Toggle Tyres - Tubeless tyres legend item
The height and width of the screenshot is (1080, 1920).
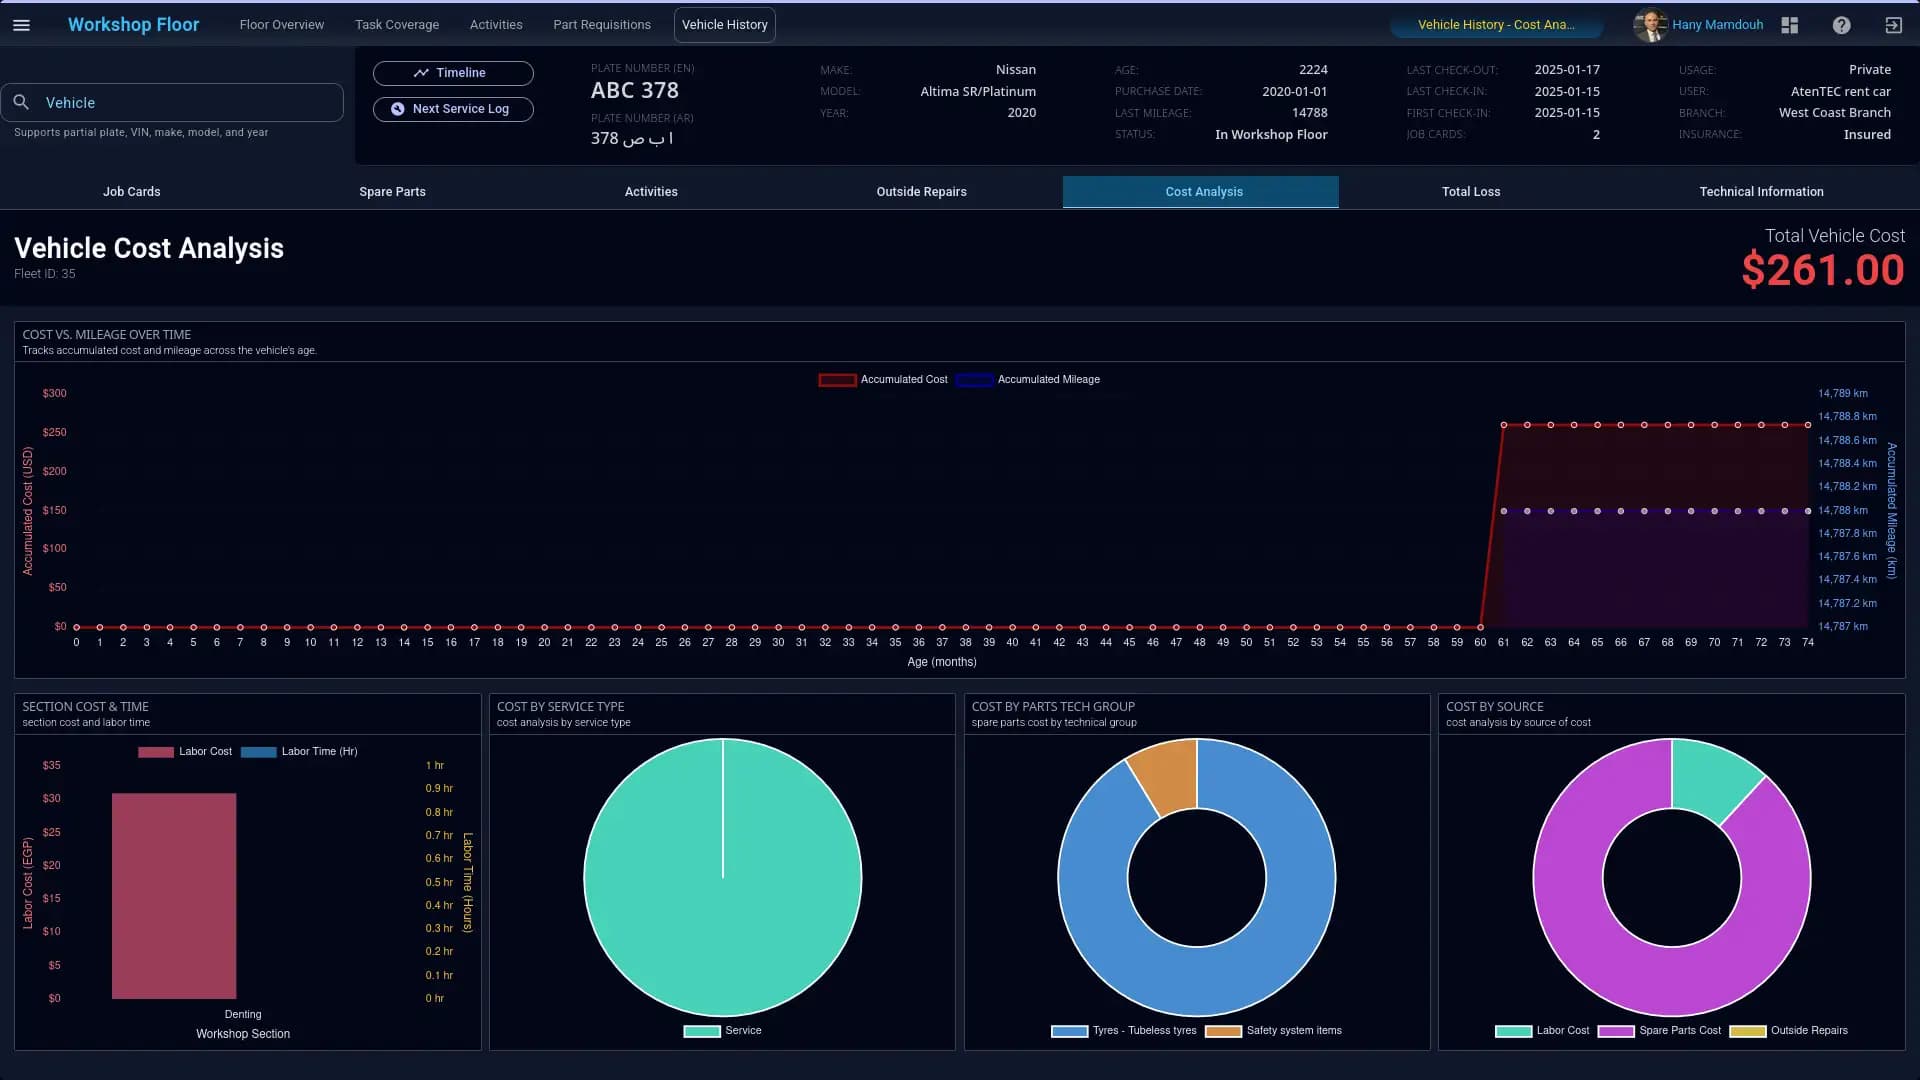(x=1124, y=1031)
